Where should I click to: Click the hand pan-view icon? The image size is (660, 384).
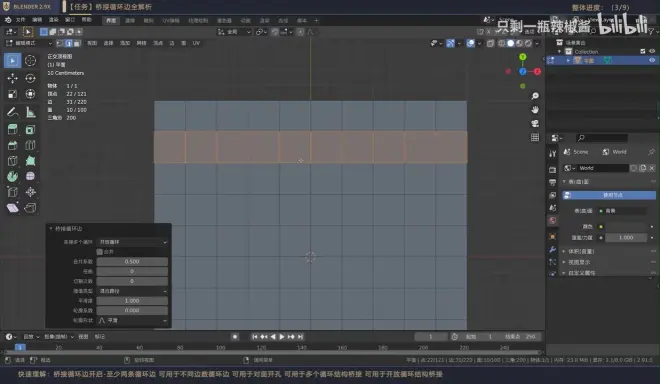pos(535,109)
